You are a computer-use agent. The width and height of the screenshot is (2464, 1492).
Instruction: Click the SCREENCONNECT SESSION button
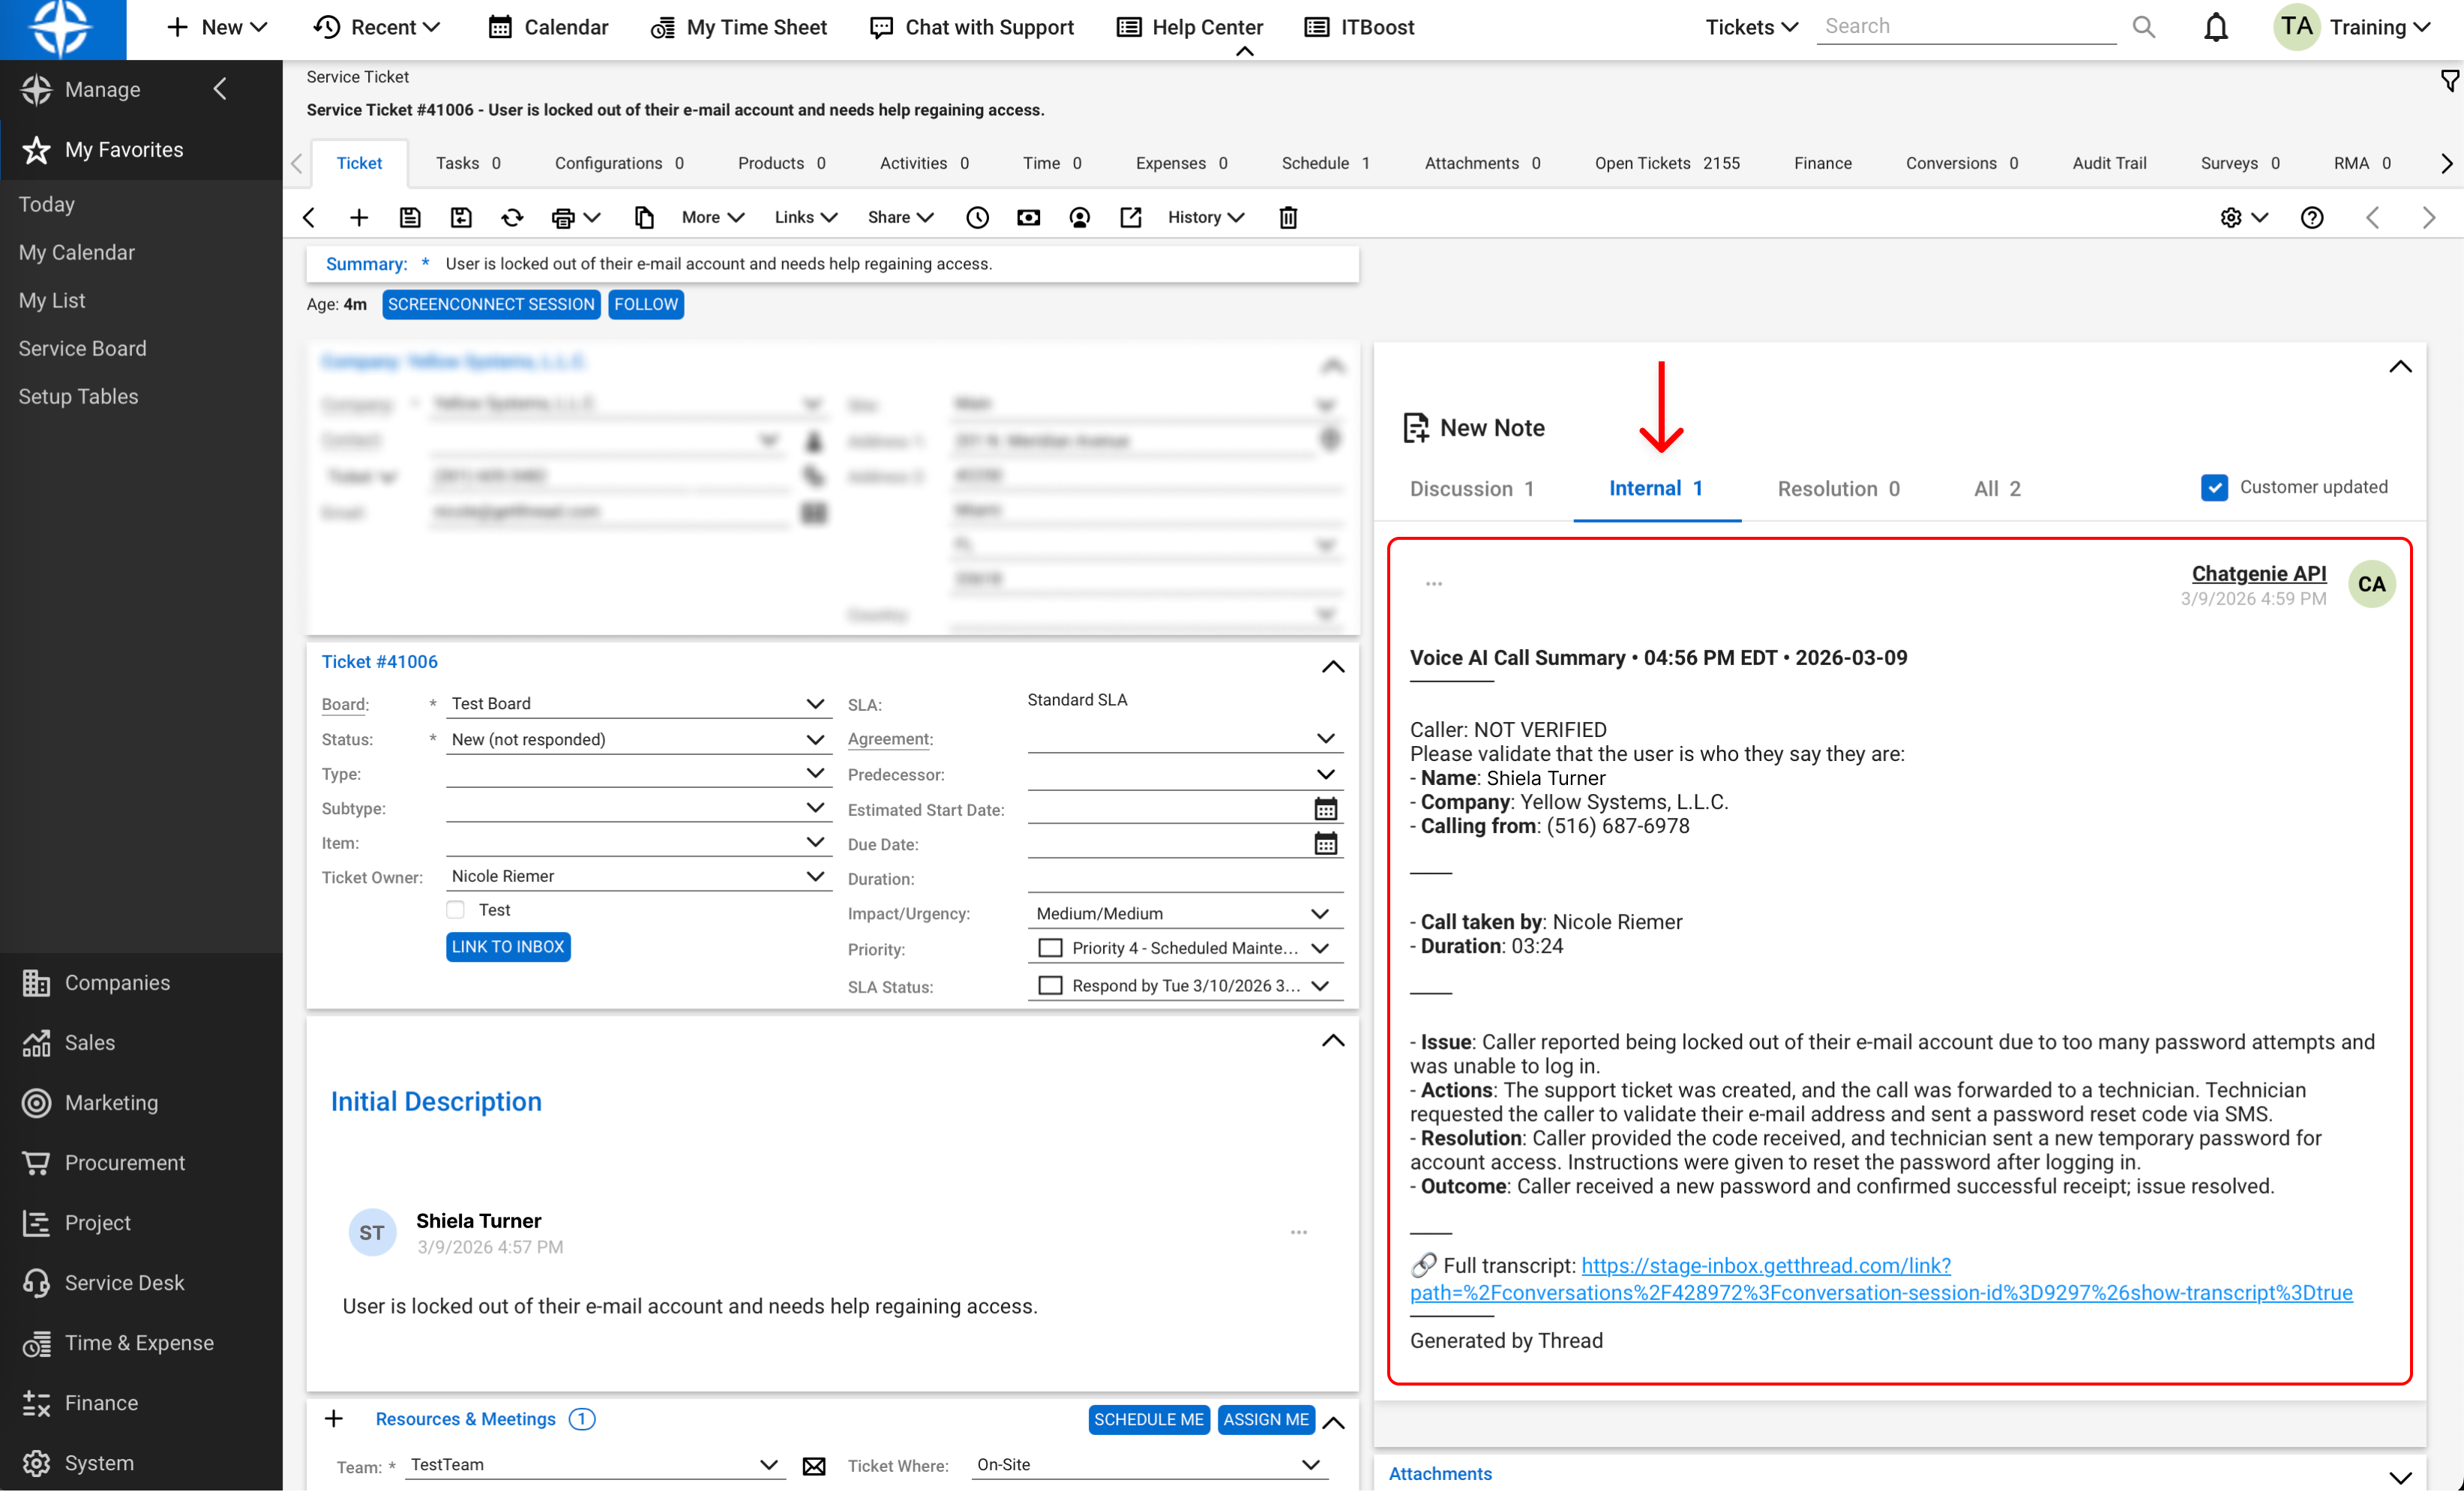(491, 304)
